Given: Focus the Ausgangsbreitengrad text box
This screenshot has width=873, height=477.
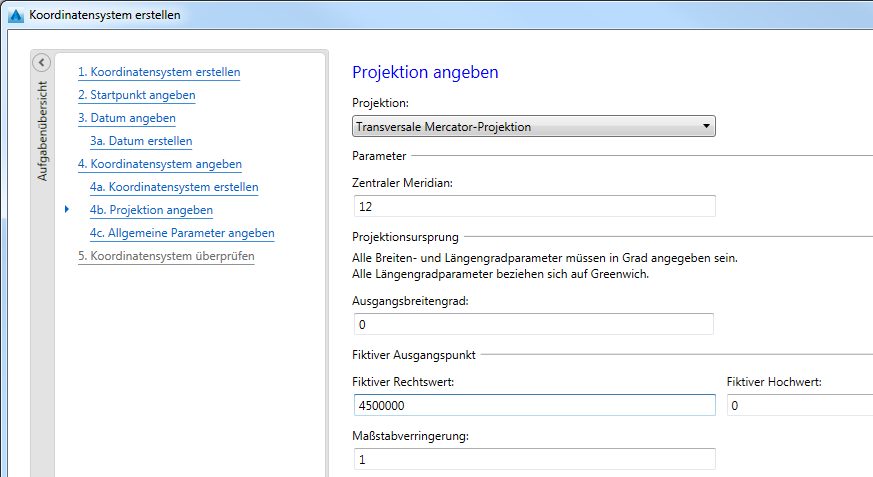Looking at the screenshot, I should click(x=533, y=324).
